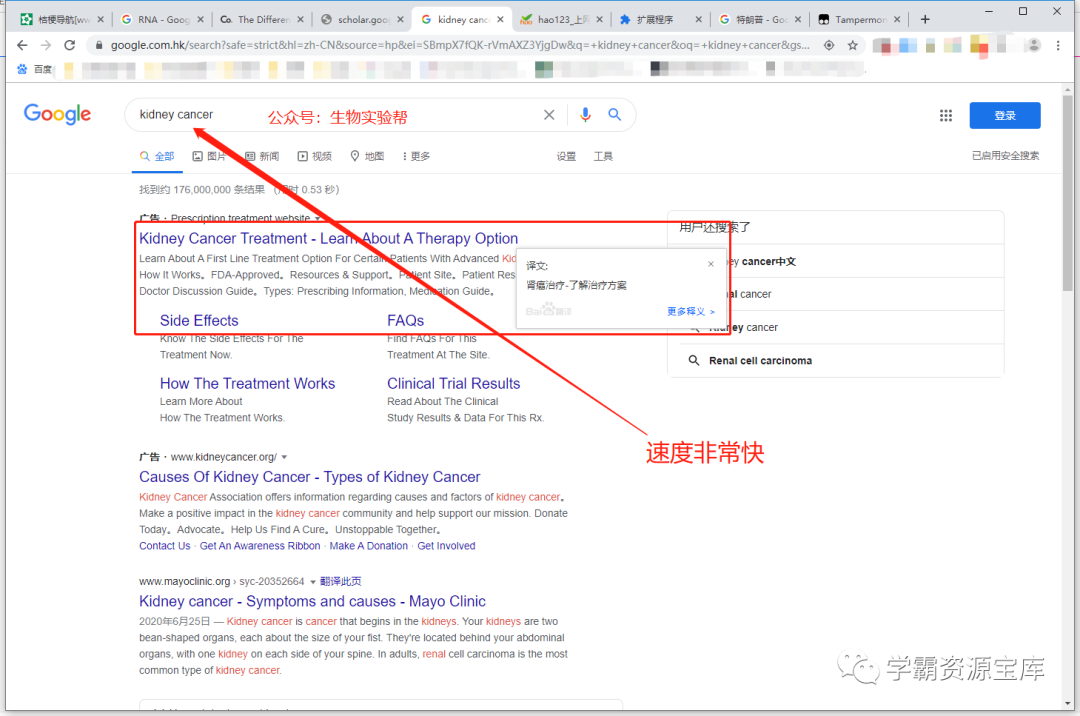Click 更多释义 in translation popup
The image size is (1080, 716).
(x=690, y=312)
